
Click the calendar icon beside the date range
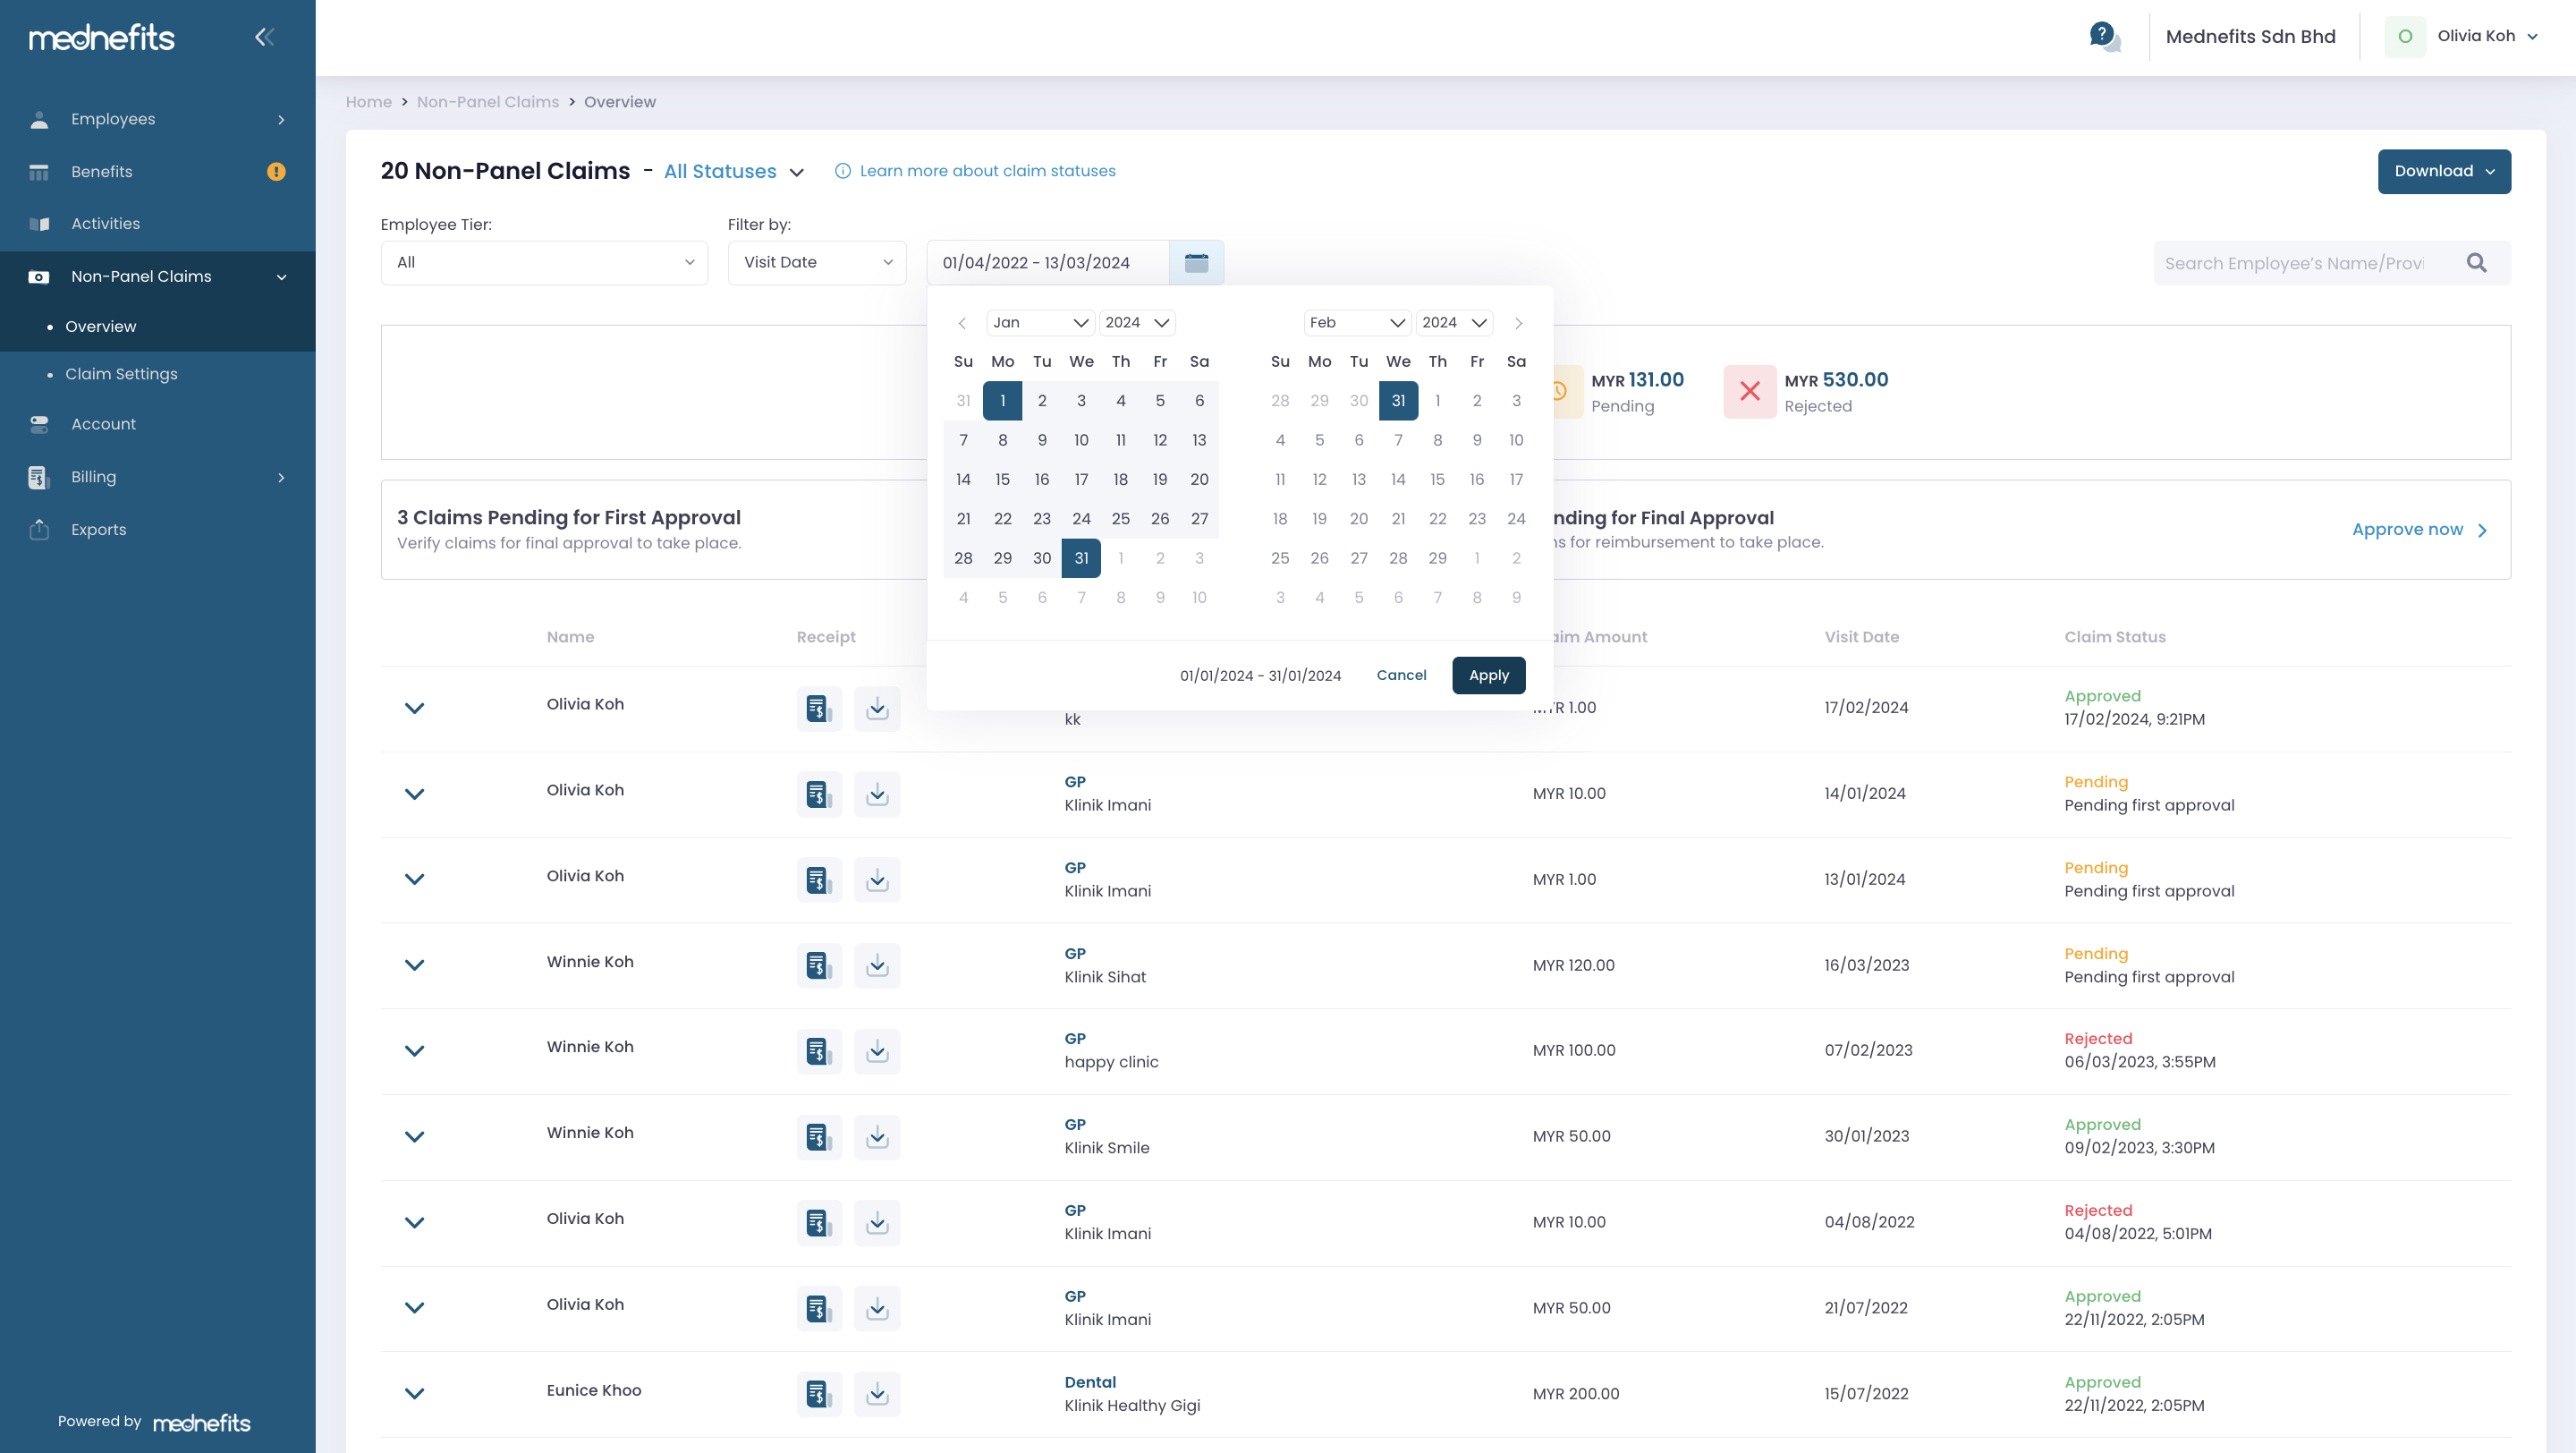1196,262
